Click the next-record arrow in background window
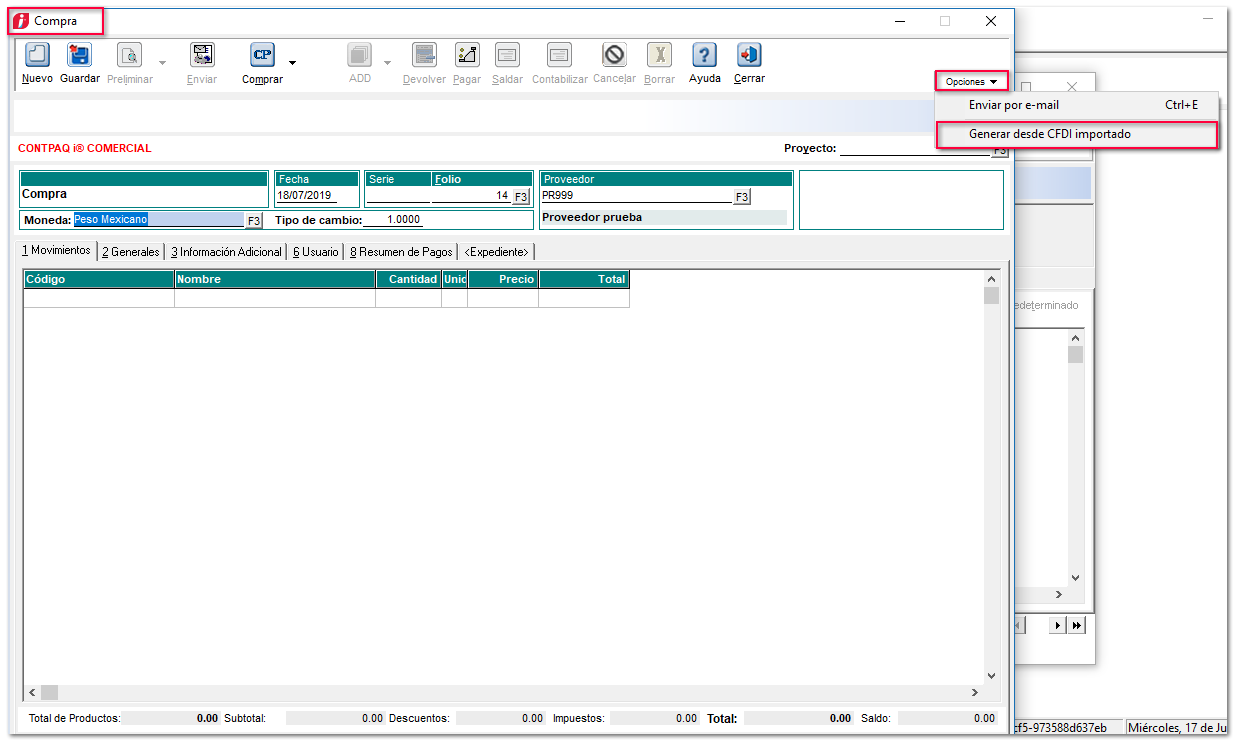 pos(1058,625)
